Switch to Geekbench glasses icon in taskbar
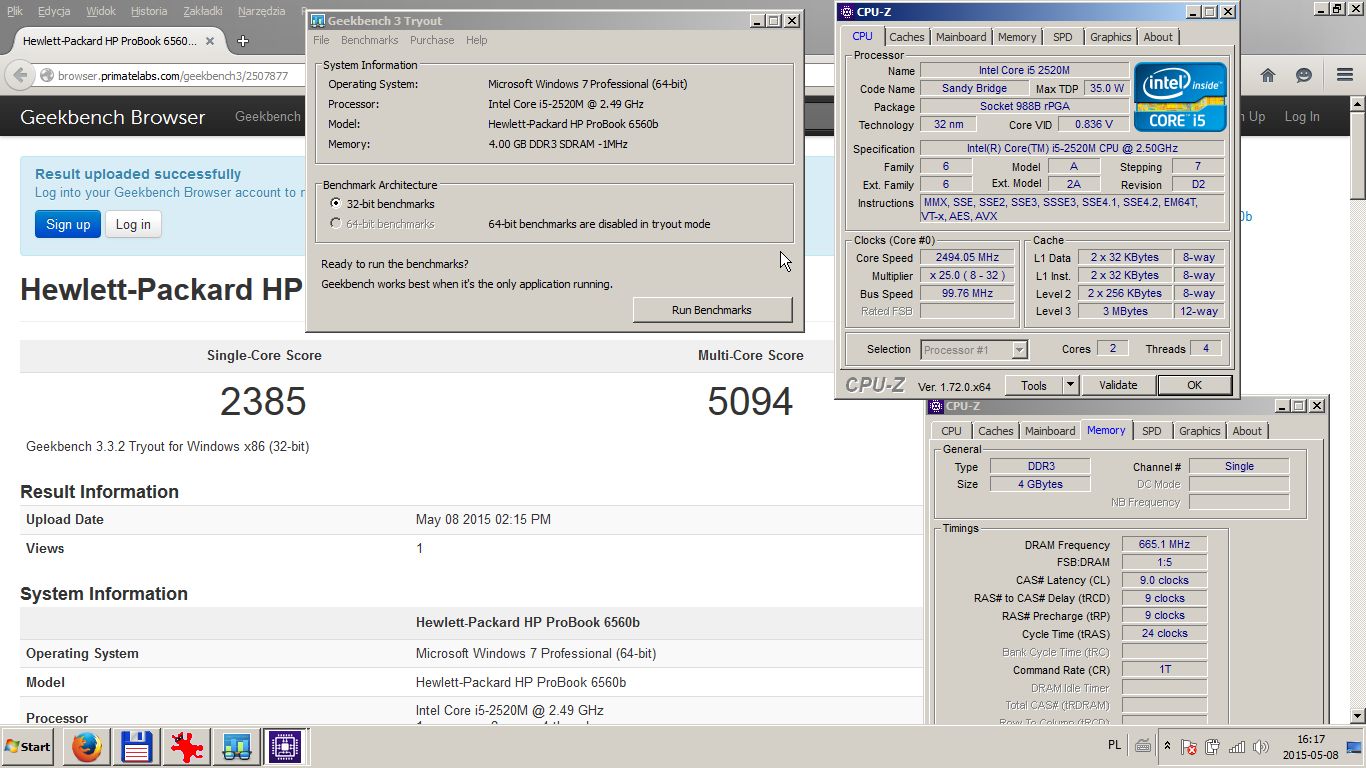 tap(236, 746)
